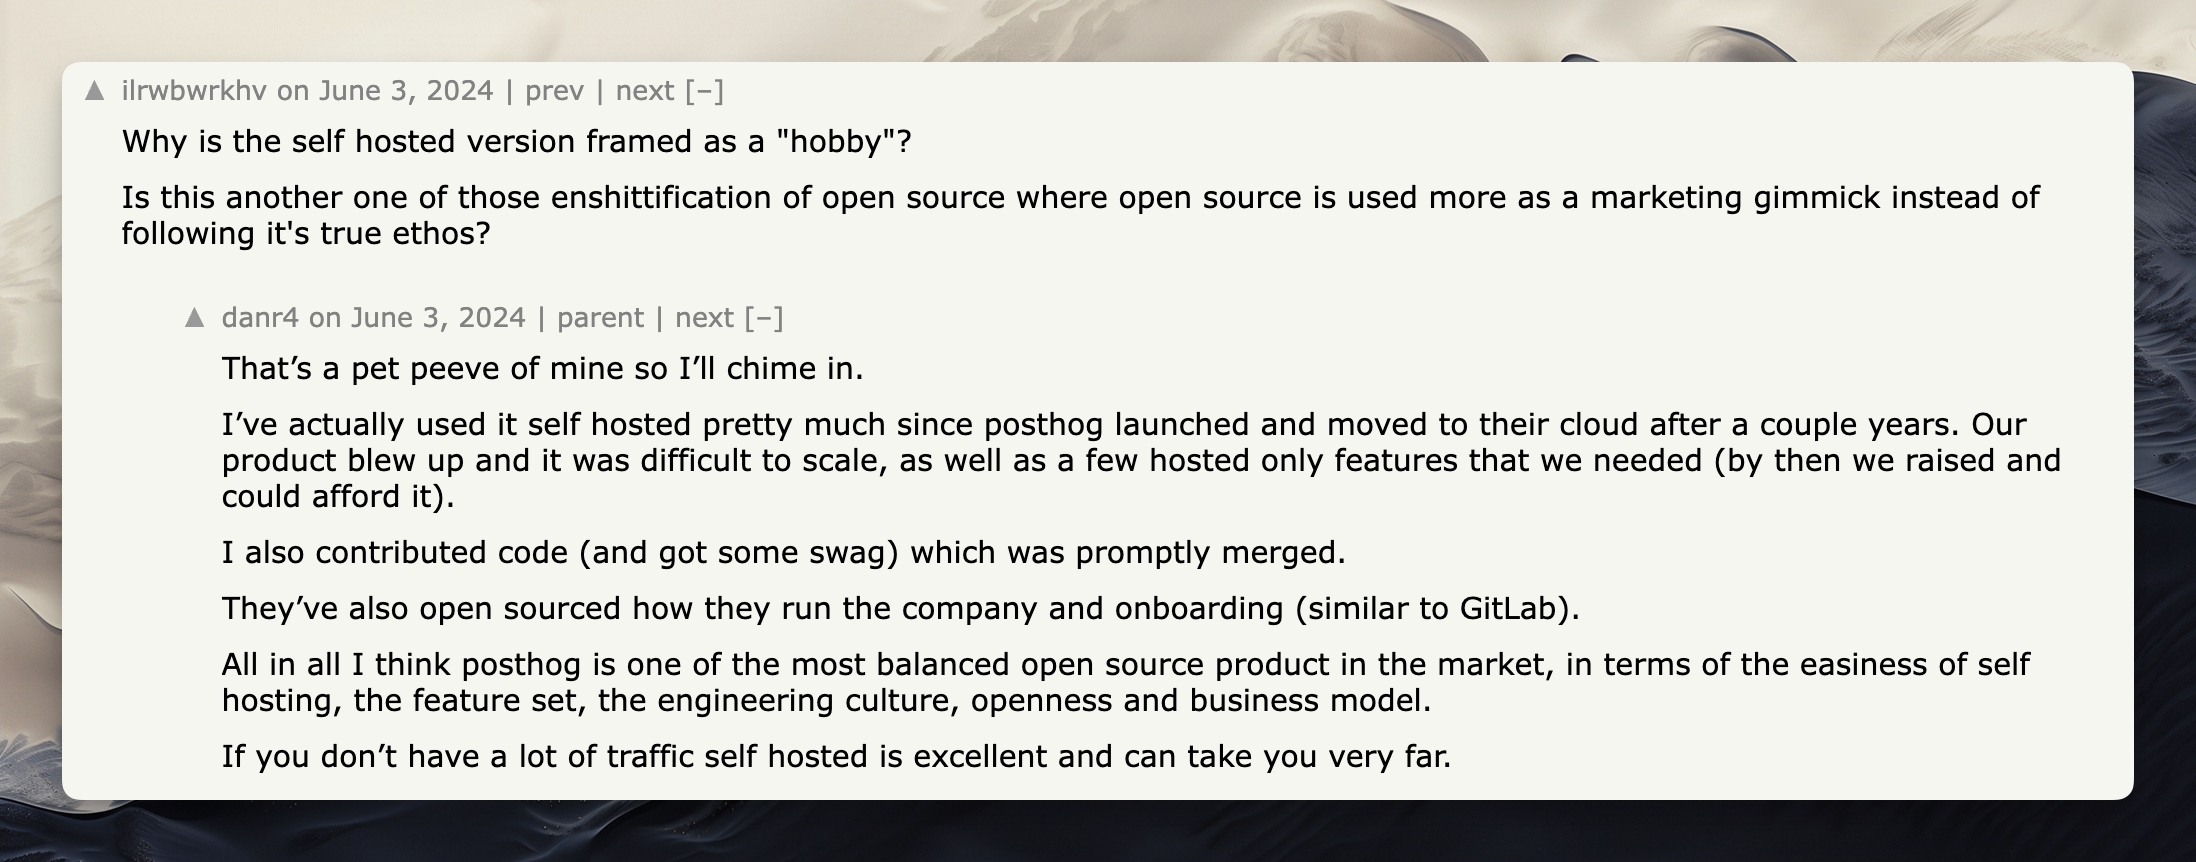Click the 'Why is the self hosted version' line
This screenshot has width=2196, height=862.
(516, 142)
